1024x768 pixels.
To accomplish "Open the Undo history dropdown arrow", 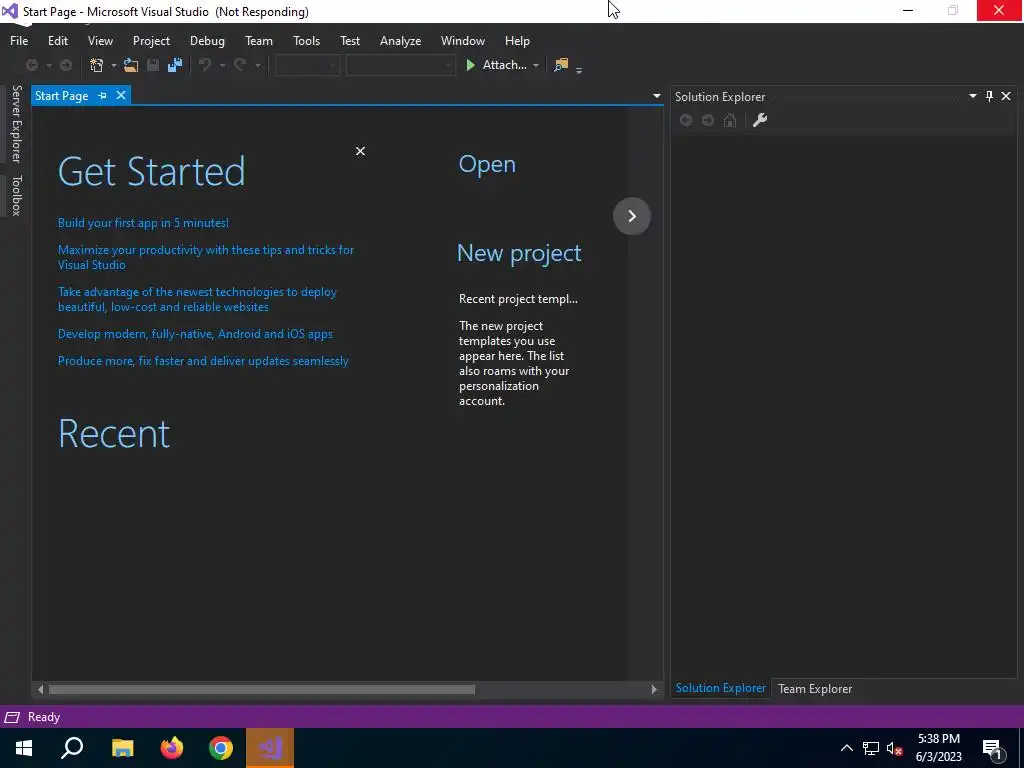I will 222,65.
